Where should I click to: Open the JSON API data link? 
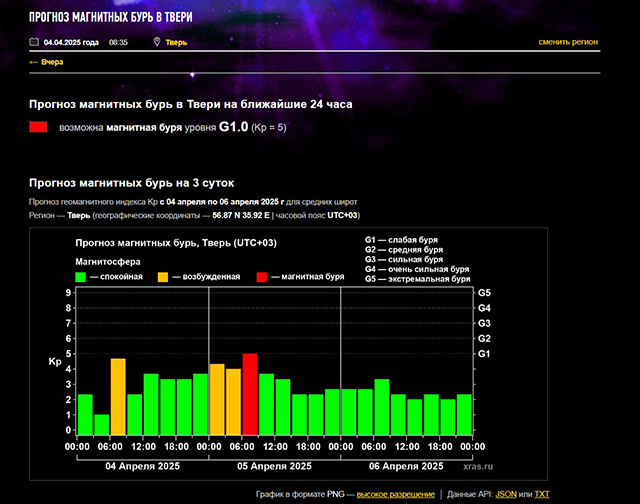[506, 494]
